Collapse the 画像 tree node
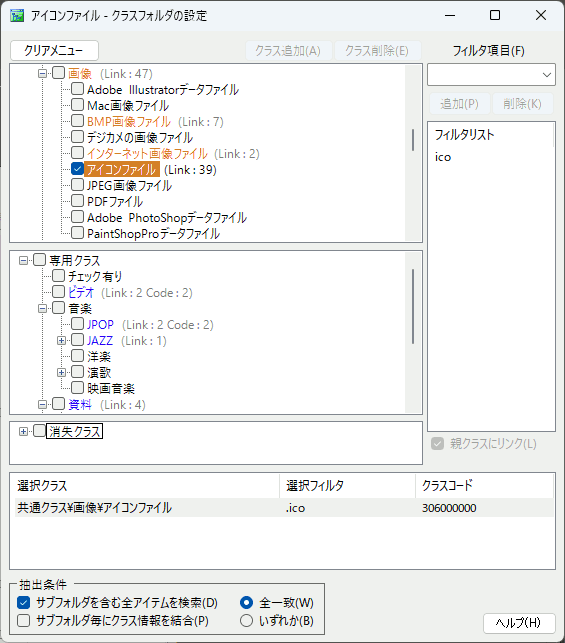Screen dimensions: 565x643 point(42,74)
